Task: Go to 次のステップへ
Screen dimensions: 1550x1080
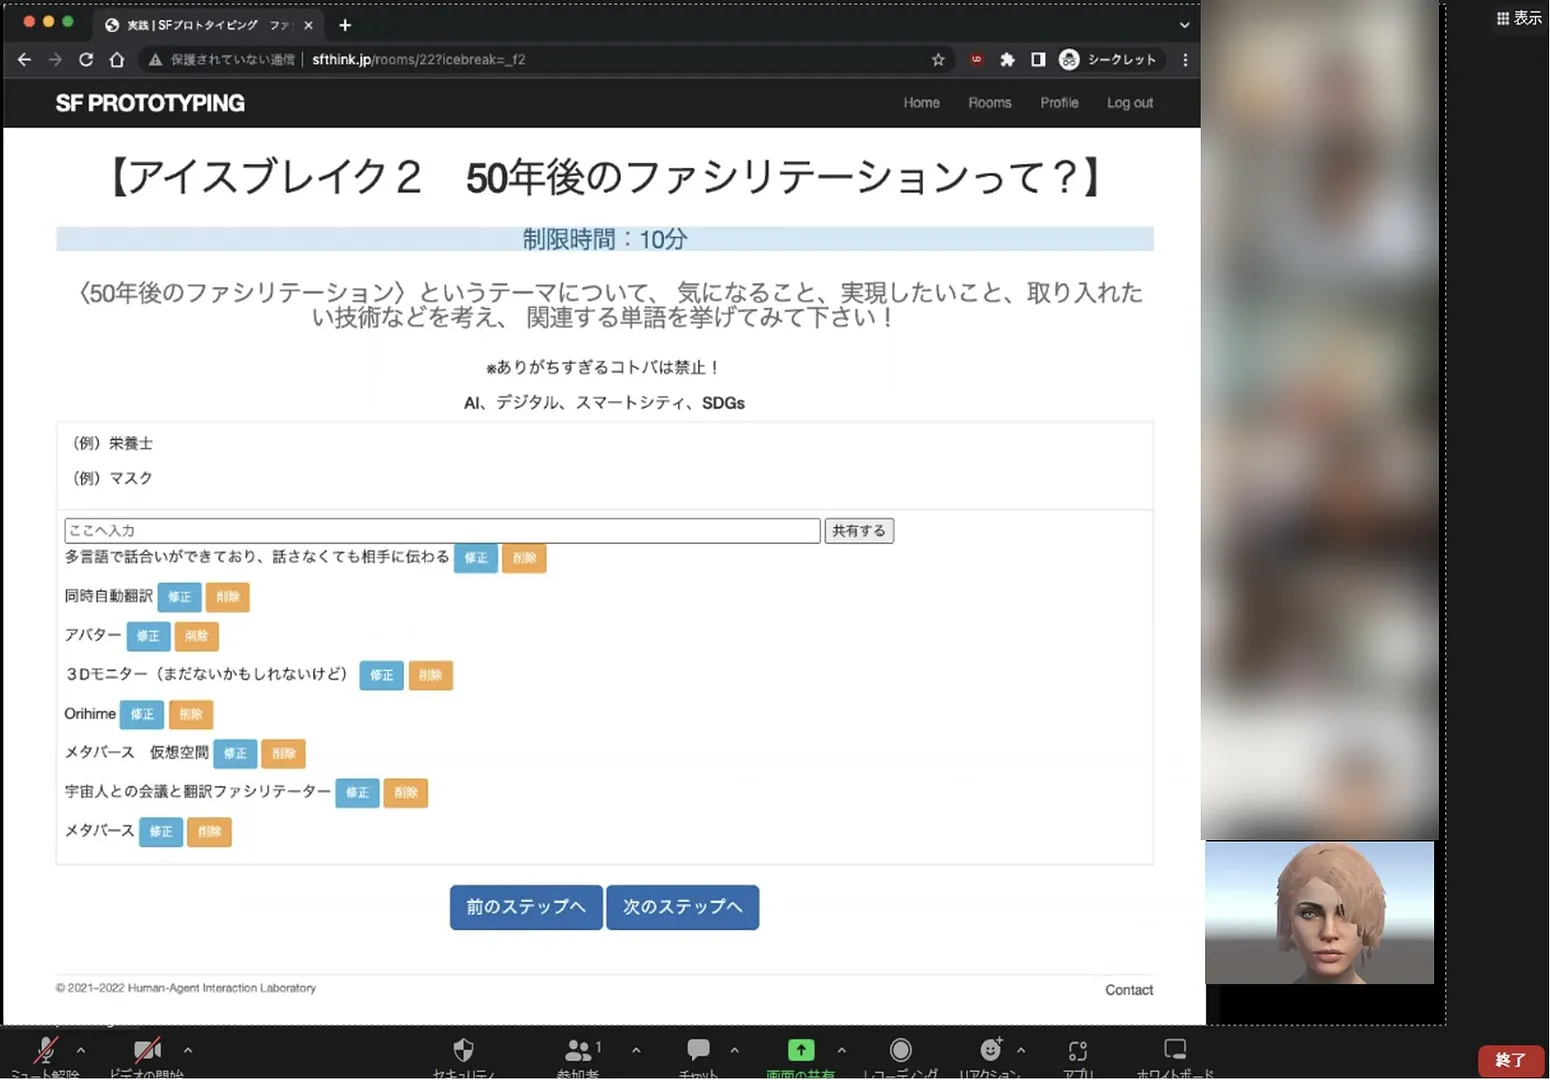Action: pyautogui.click(x=683, y=907)
